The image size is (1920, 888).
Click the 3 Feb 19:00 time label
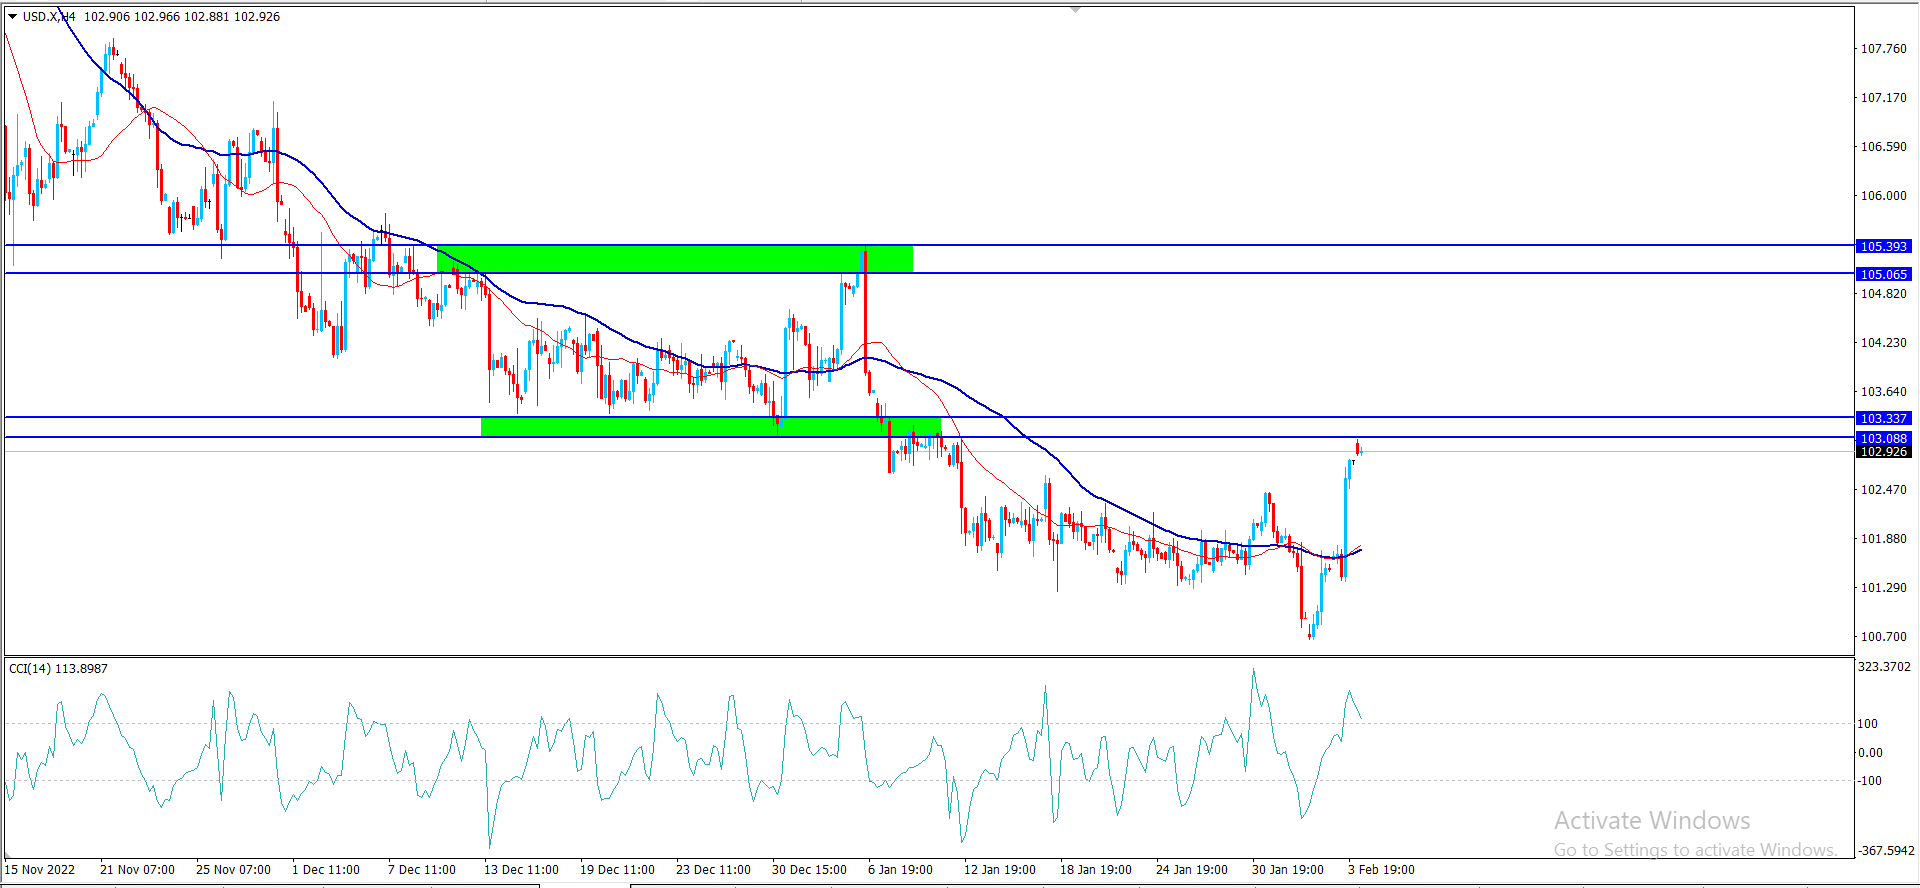tap(1381, 869)
